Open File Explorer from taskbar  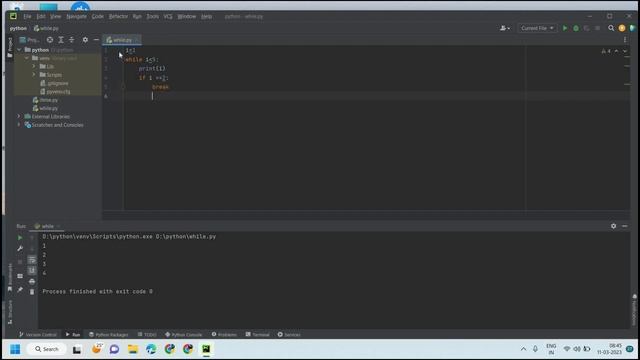[x=133, y=349]
